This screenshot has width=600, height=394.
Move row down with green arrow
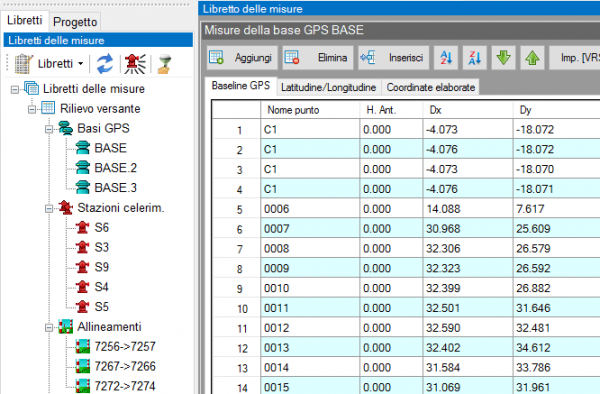click(x=503, y=58)
